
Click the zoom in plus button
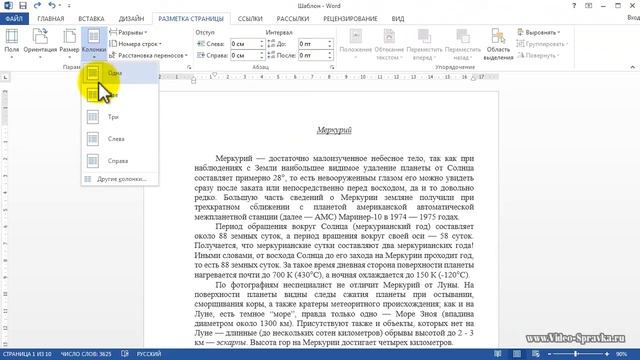point(607,354)
